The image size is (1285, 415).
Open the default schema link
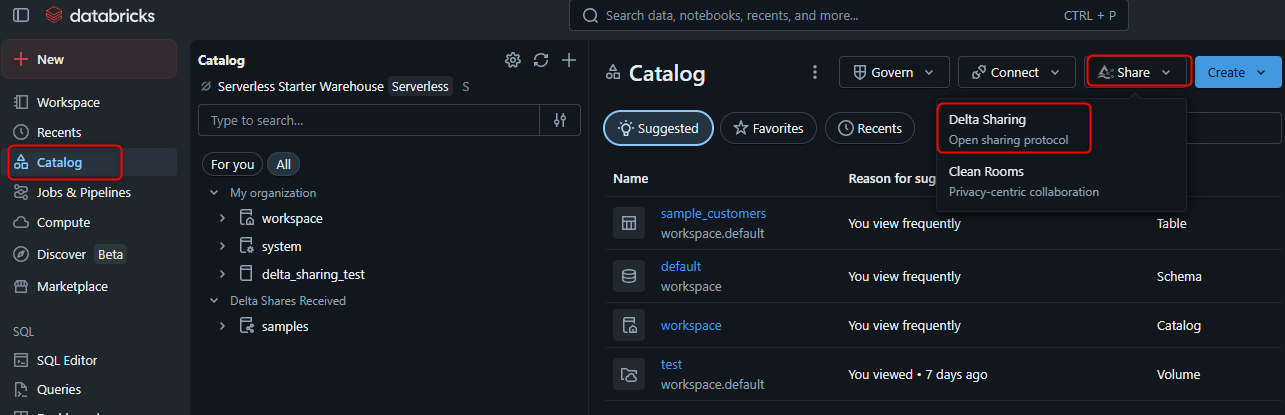681,266
